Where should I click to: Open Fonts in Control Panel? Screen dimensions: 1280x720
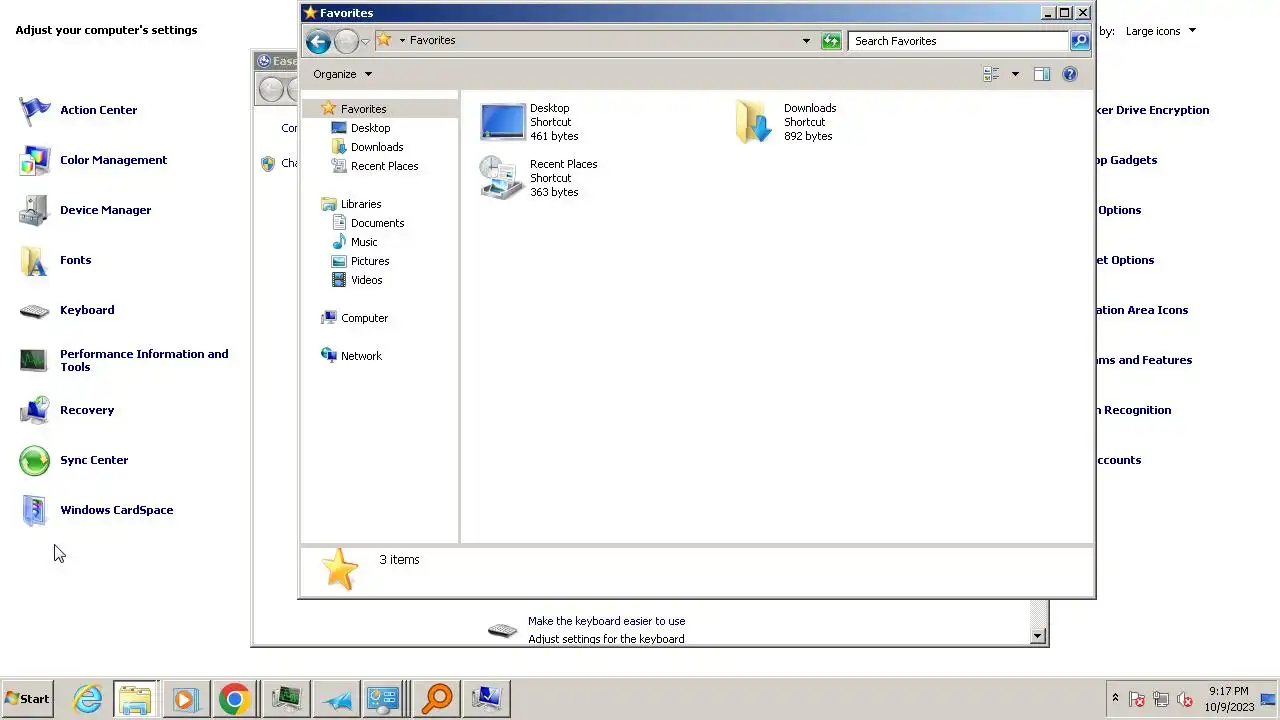pos(75,260)
